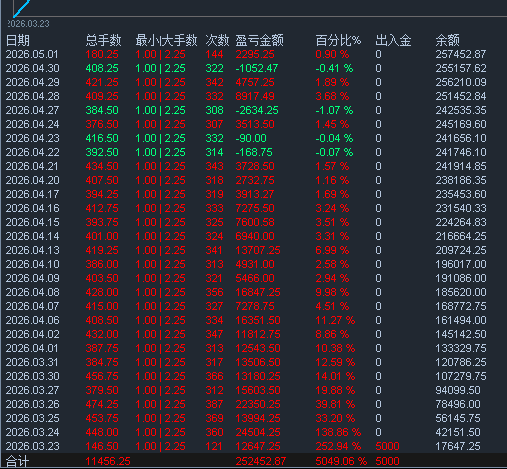Click the 2026.03.23 chart axis label
Screen dimensions: 507x469
pos(28,24)
